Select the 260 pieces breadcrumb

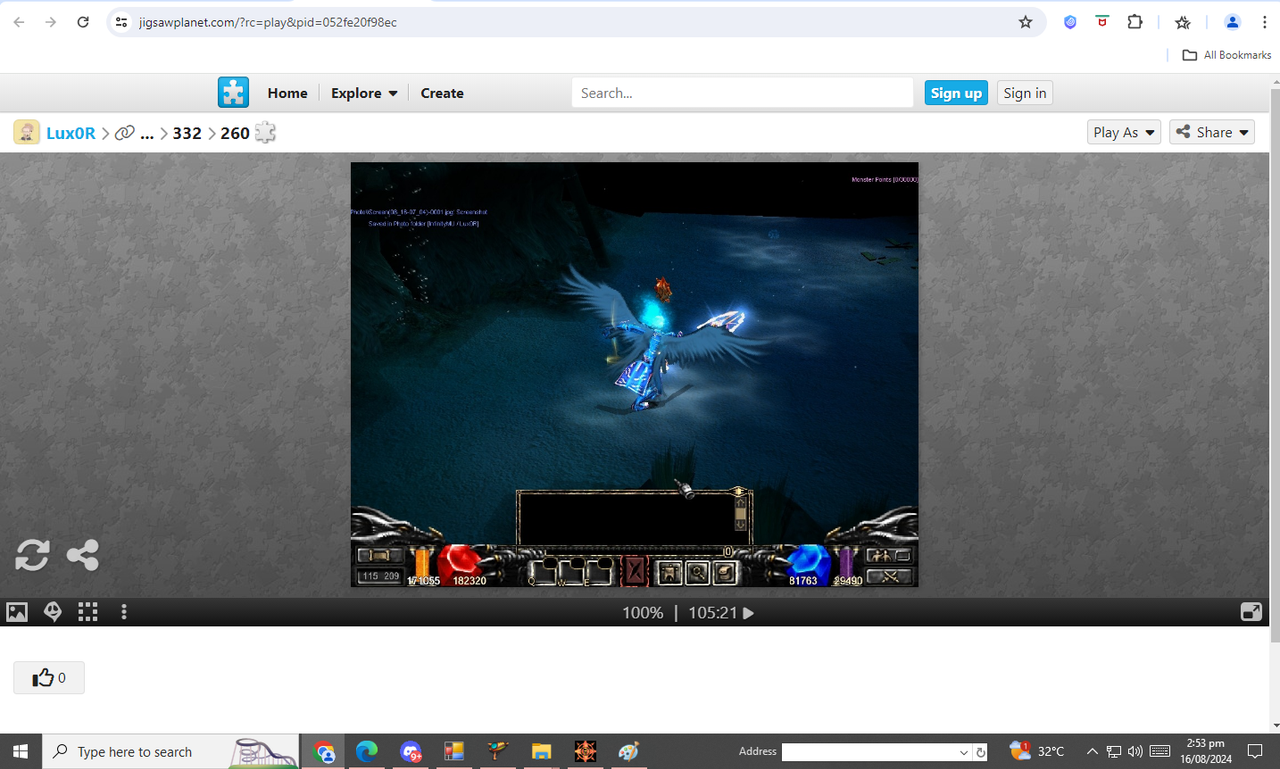(x=235, y=132)
